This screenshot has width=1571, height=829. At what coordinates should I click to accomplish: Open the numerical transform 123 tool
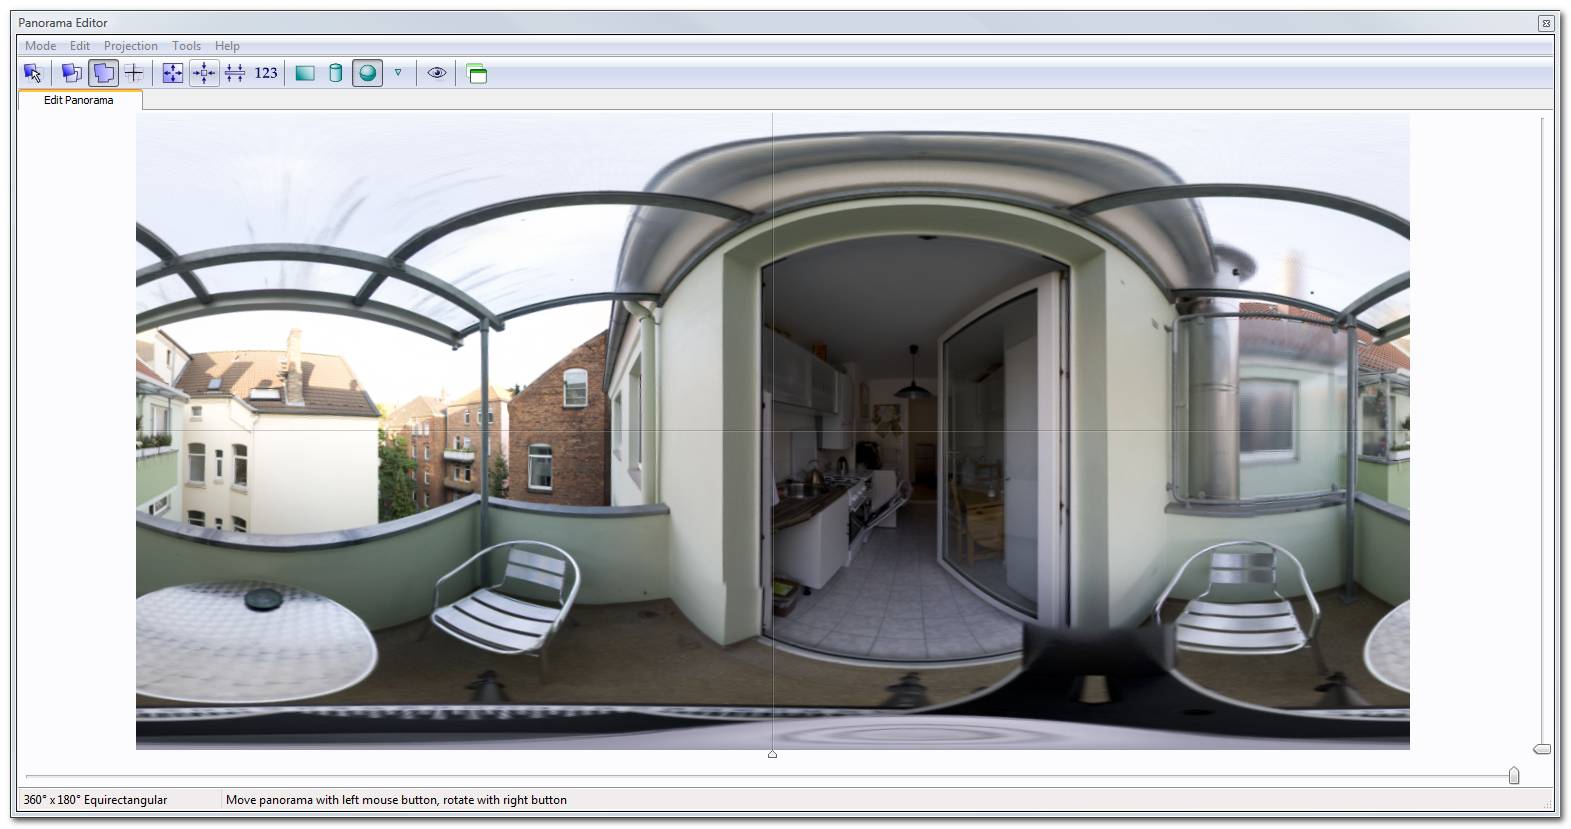pyautogui.click(x=266, y=73)
